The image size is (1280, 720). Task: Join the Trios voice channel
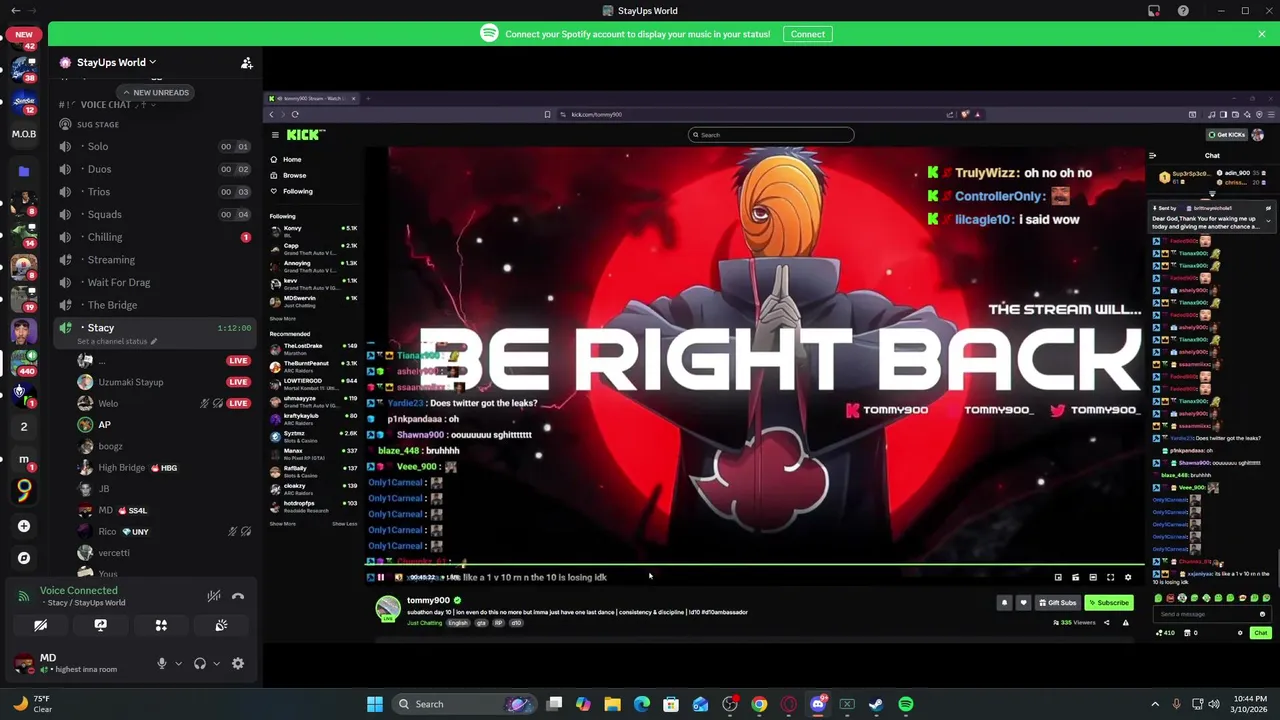[x=155, y=191]
